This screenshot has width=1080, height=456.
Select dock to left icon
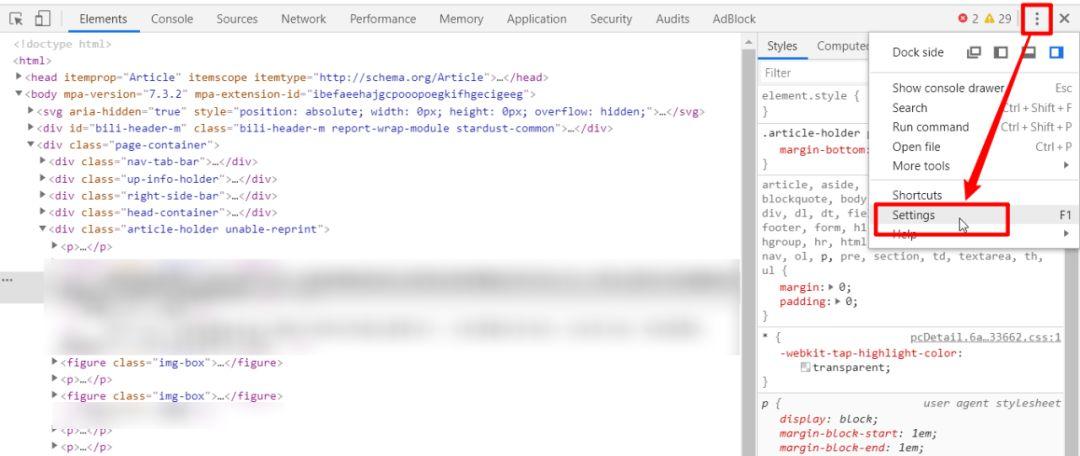point(1001,52)
